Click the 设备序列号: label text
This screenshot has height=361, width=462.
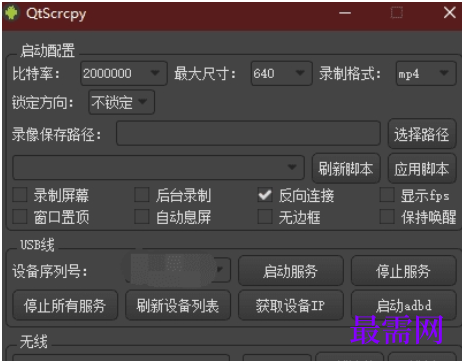coord(50,271)
